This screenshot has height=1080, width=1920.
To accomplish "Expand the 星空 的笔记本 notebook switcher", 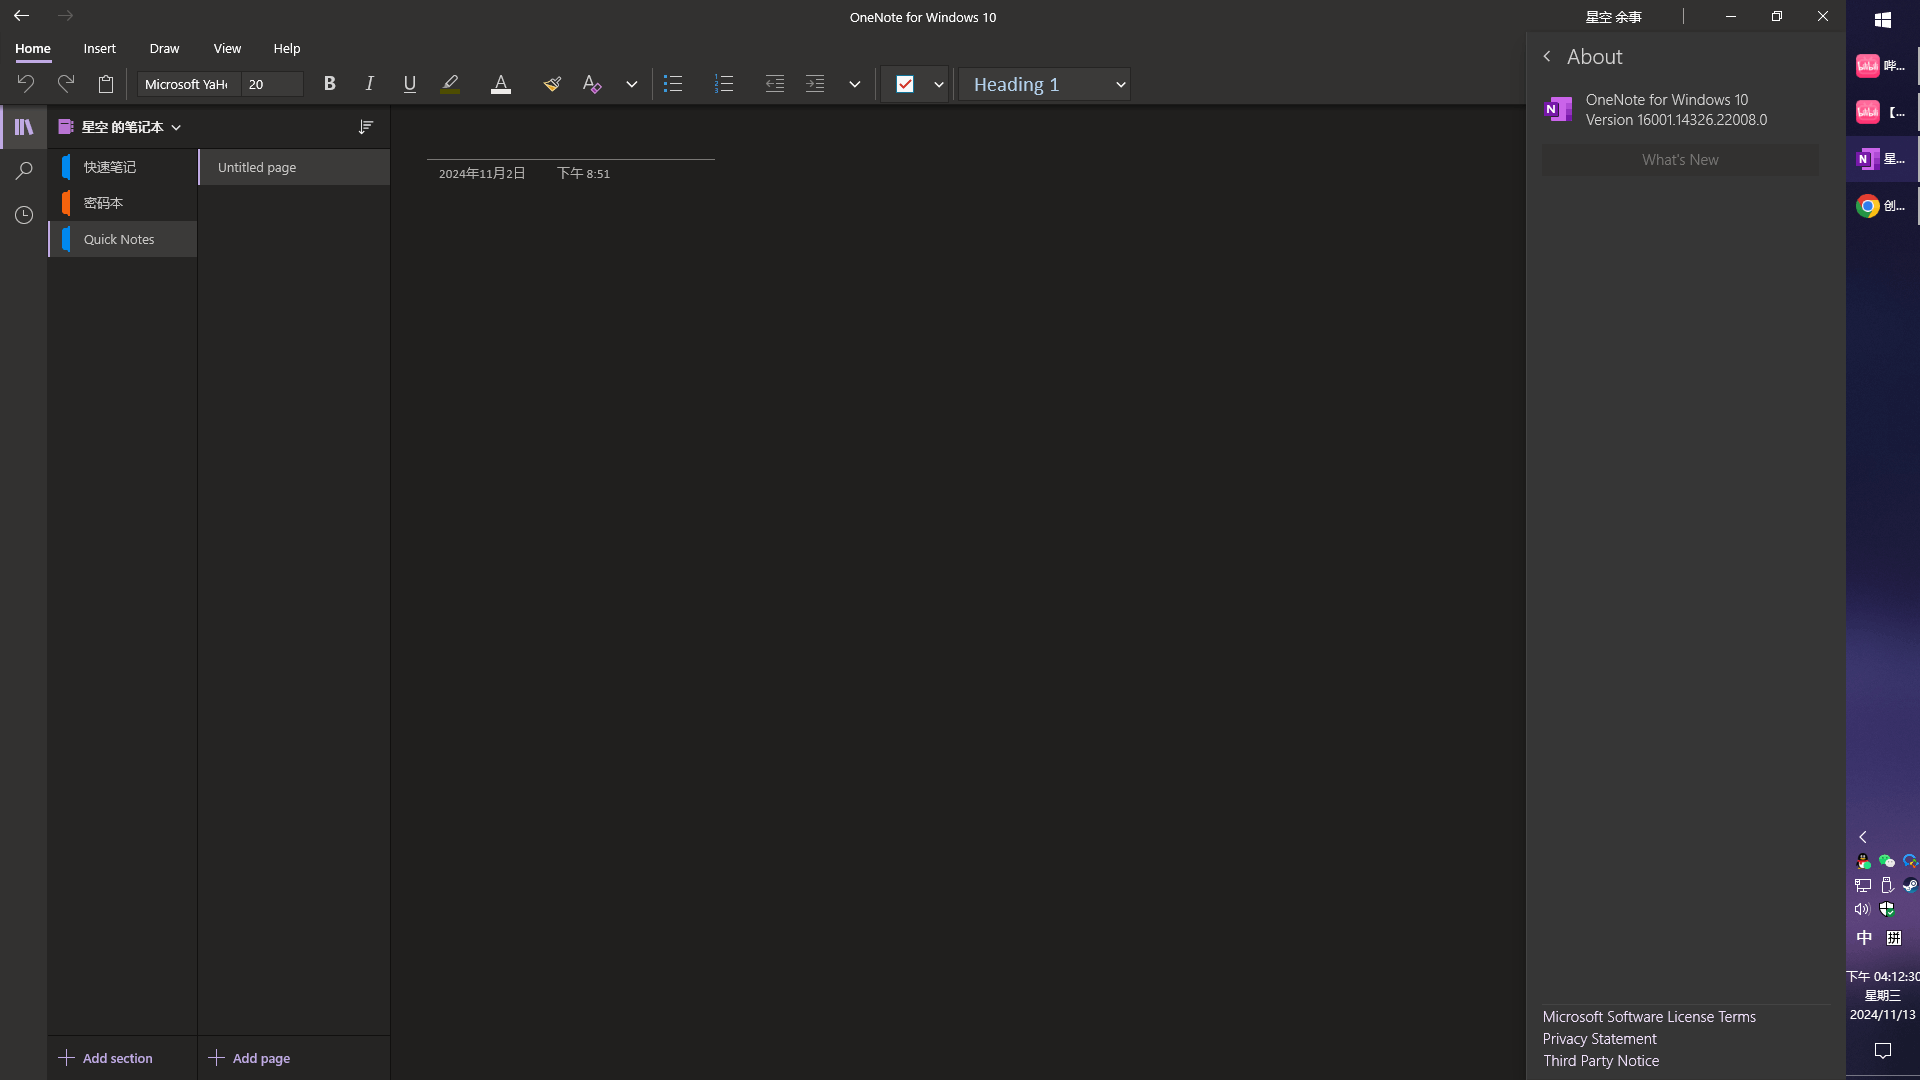I will (176, 127).
